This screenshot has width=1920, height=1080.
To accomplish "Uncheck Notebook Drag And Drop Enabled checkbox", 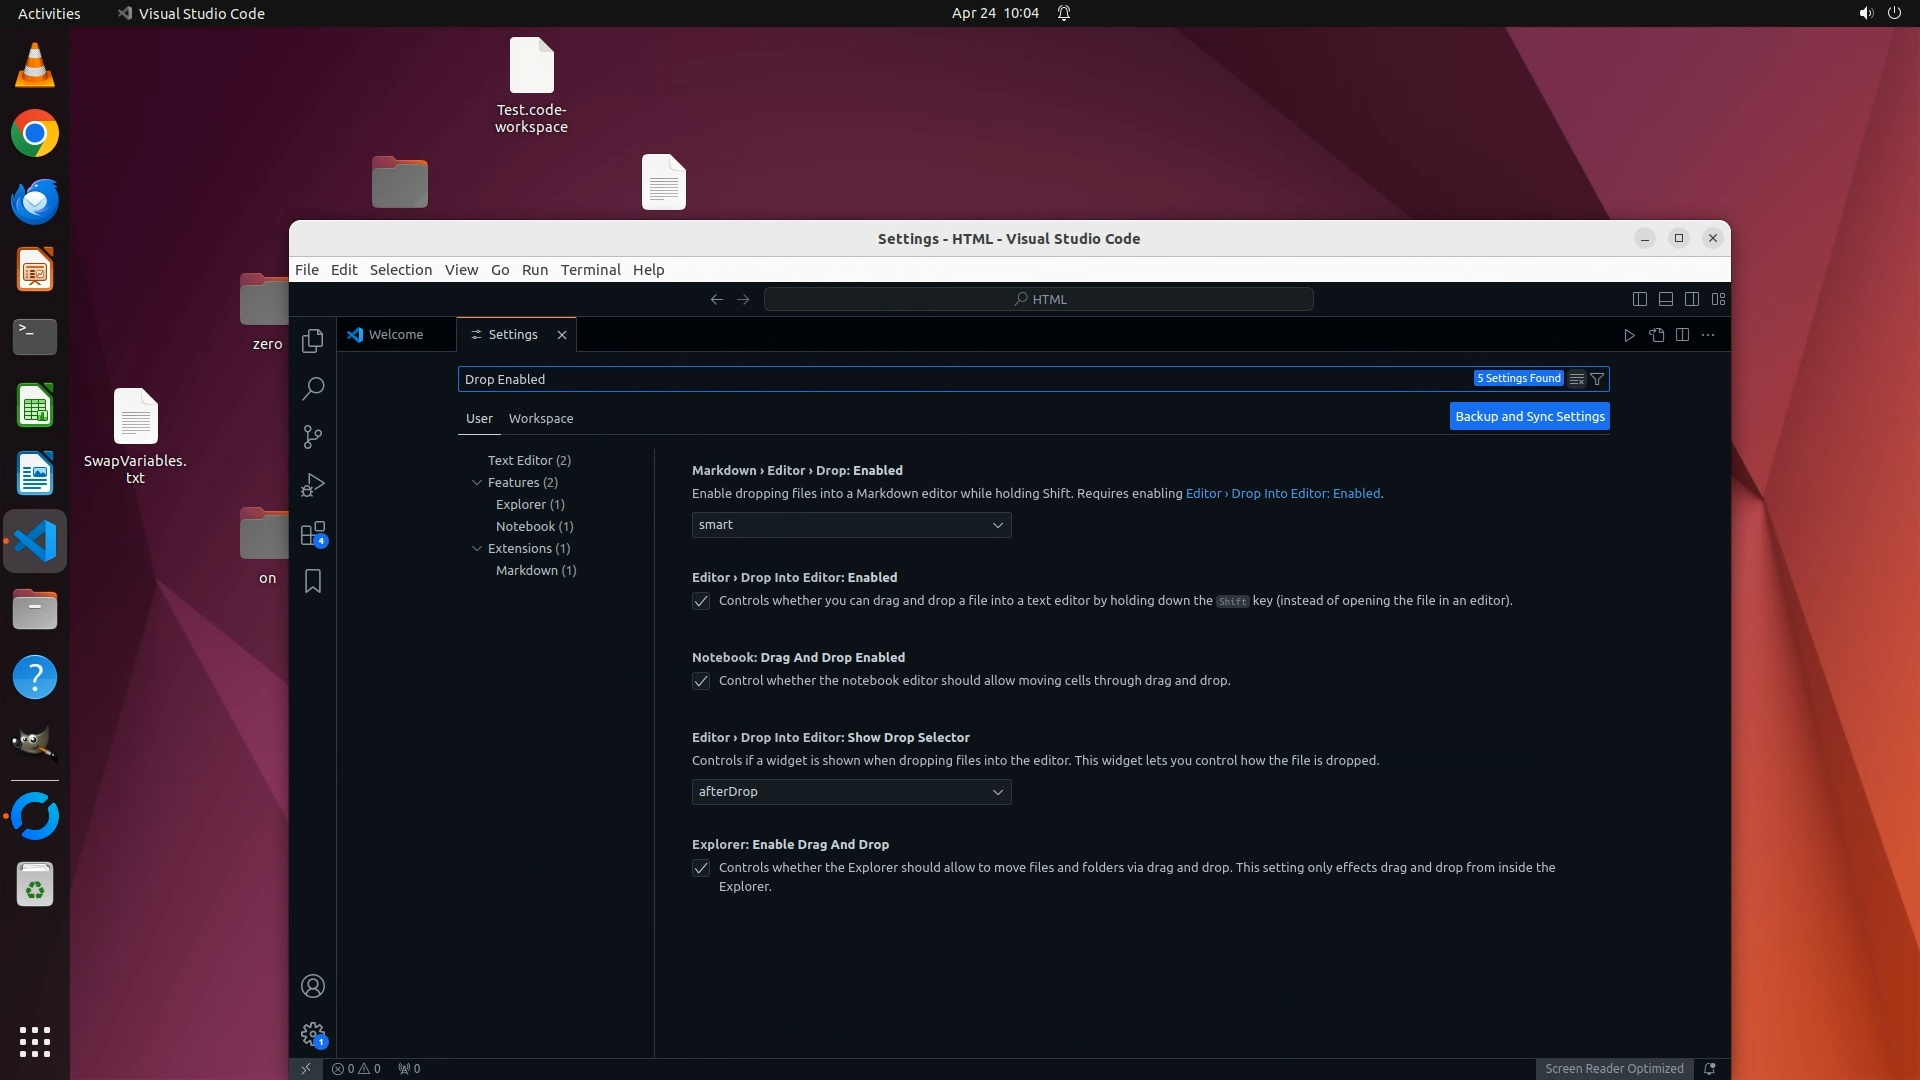I will tap(701, 681).
